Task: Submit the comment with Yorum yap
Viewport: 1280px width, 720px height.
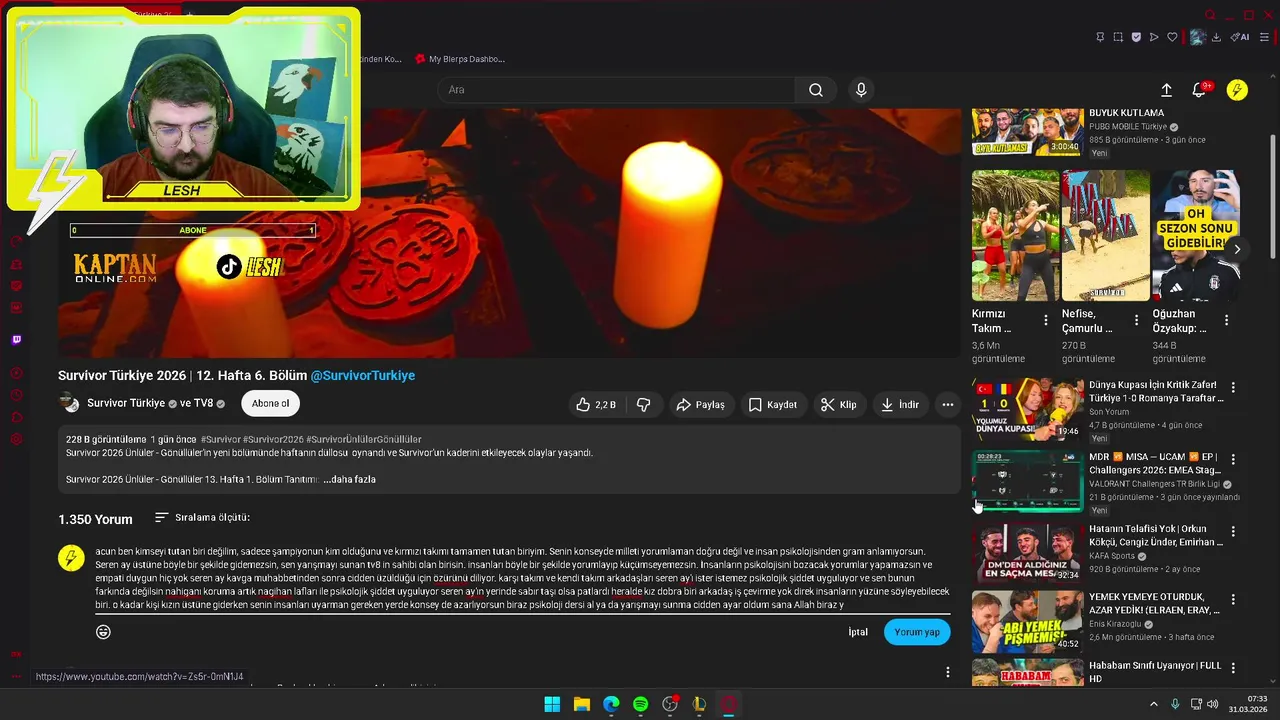Action: pyautogui.click(x=917, y=632)
